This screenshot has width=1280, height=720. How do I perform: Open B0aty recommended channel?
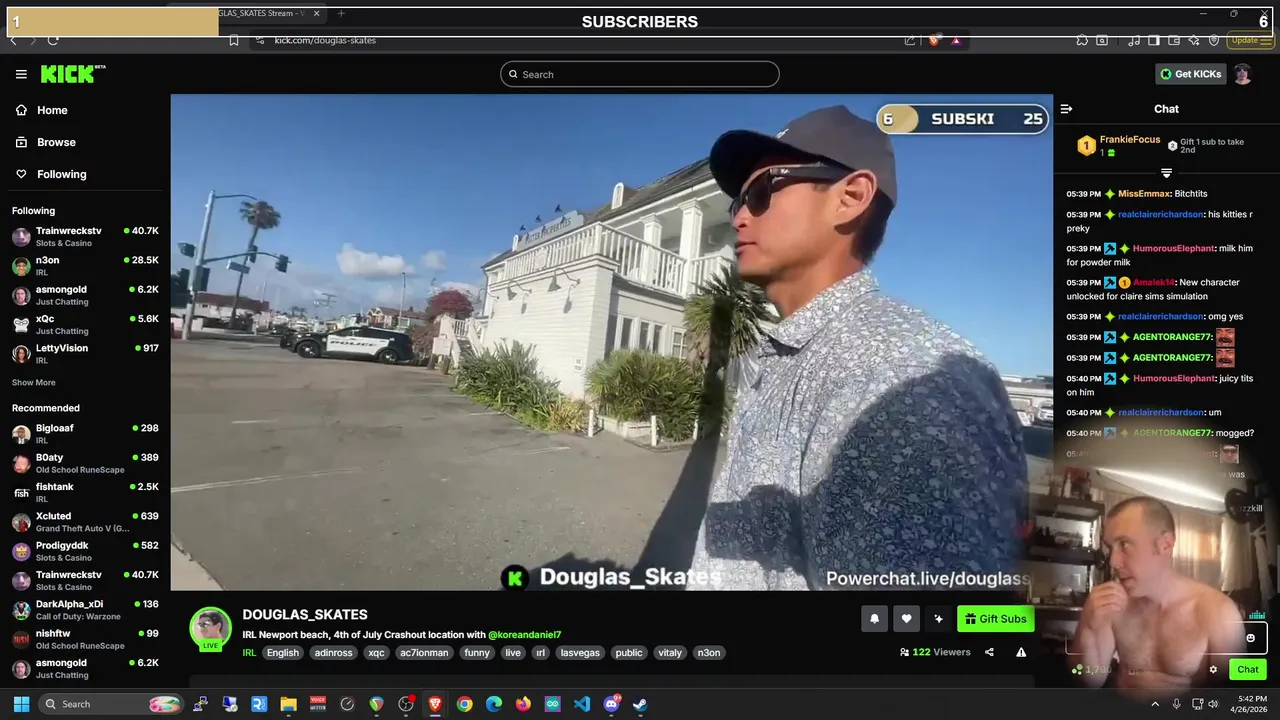85,463
